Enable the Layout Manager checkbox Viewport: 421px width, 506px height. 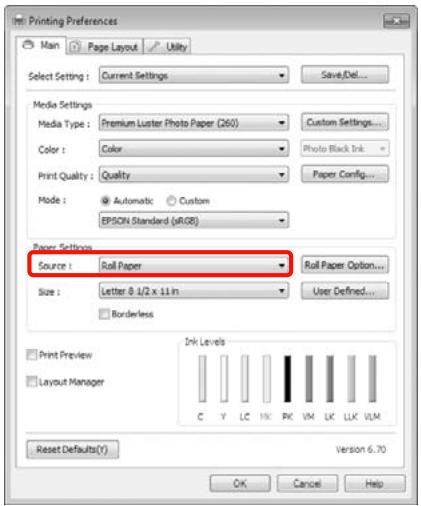coord(31,381)
